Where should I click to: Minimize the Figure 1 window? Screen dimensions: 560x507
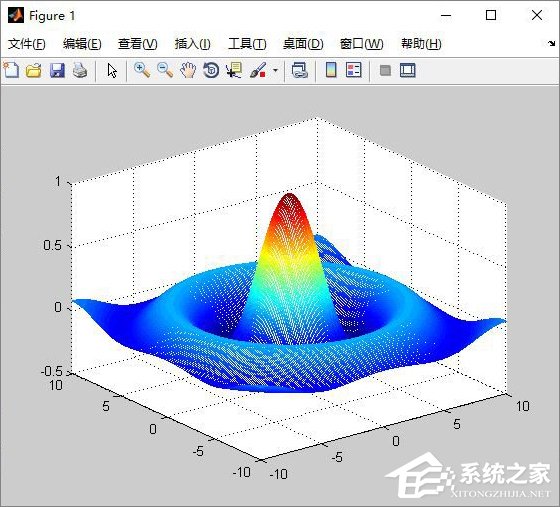pos(446,15)
